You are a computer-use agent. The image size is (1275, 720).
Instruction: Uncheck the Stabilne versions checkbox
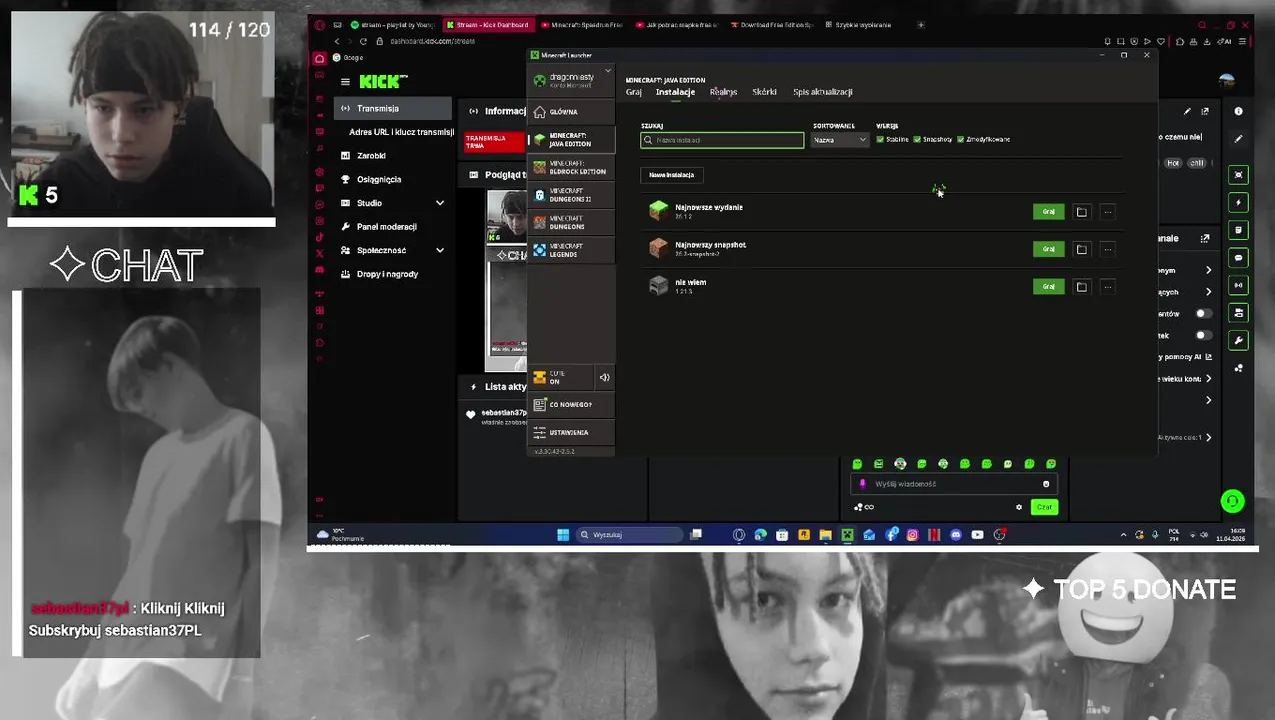[x=880, y=140]
